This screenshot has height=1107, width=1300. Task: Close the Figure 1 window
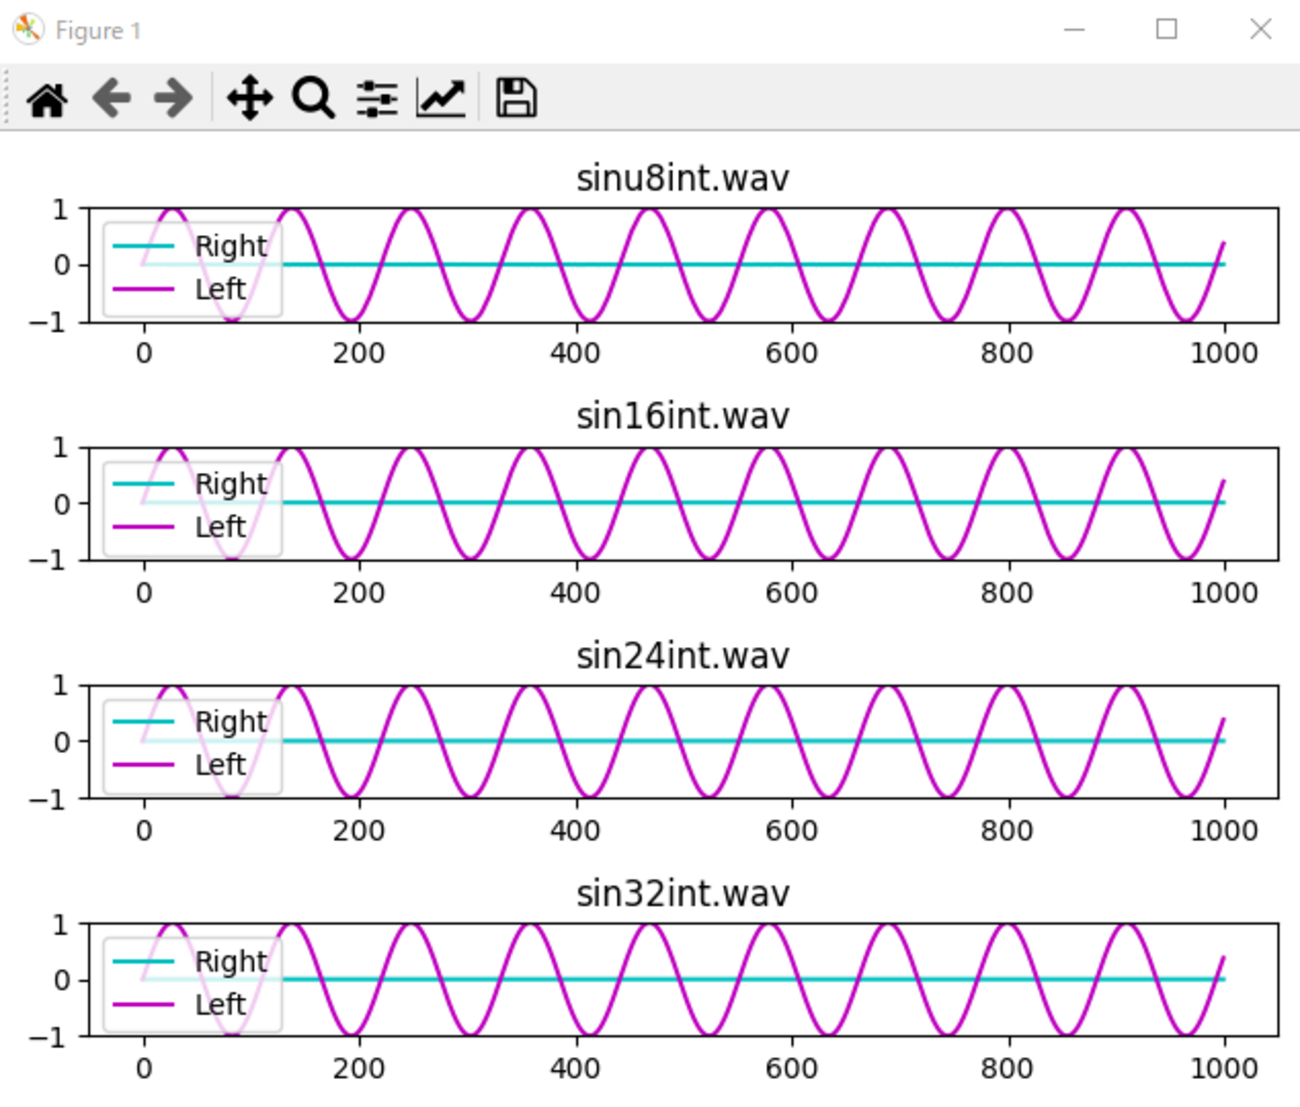click(x=1260, y=30)
